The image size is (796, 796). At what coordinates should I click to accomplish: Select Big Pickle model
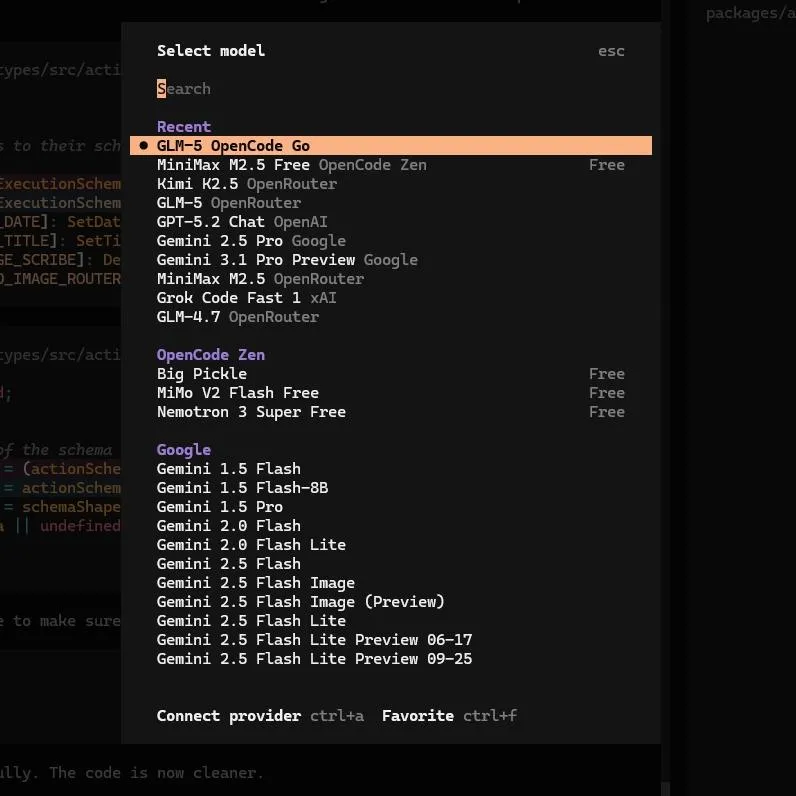(391, 374)
